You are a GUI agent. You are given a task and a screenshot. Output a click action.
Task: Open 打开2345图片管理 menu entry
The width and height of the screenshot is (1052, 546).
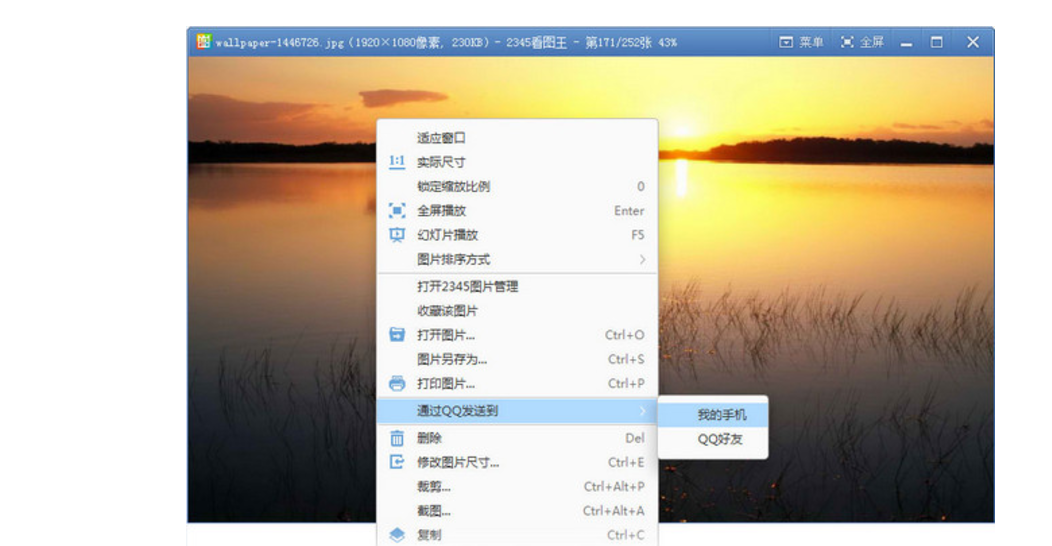[467, 287]
